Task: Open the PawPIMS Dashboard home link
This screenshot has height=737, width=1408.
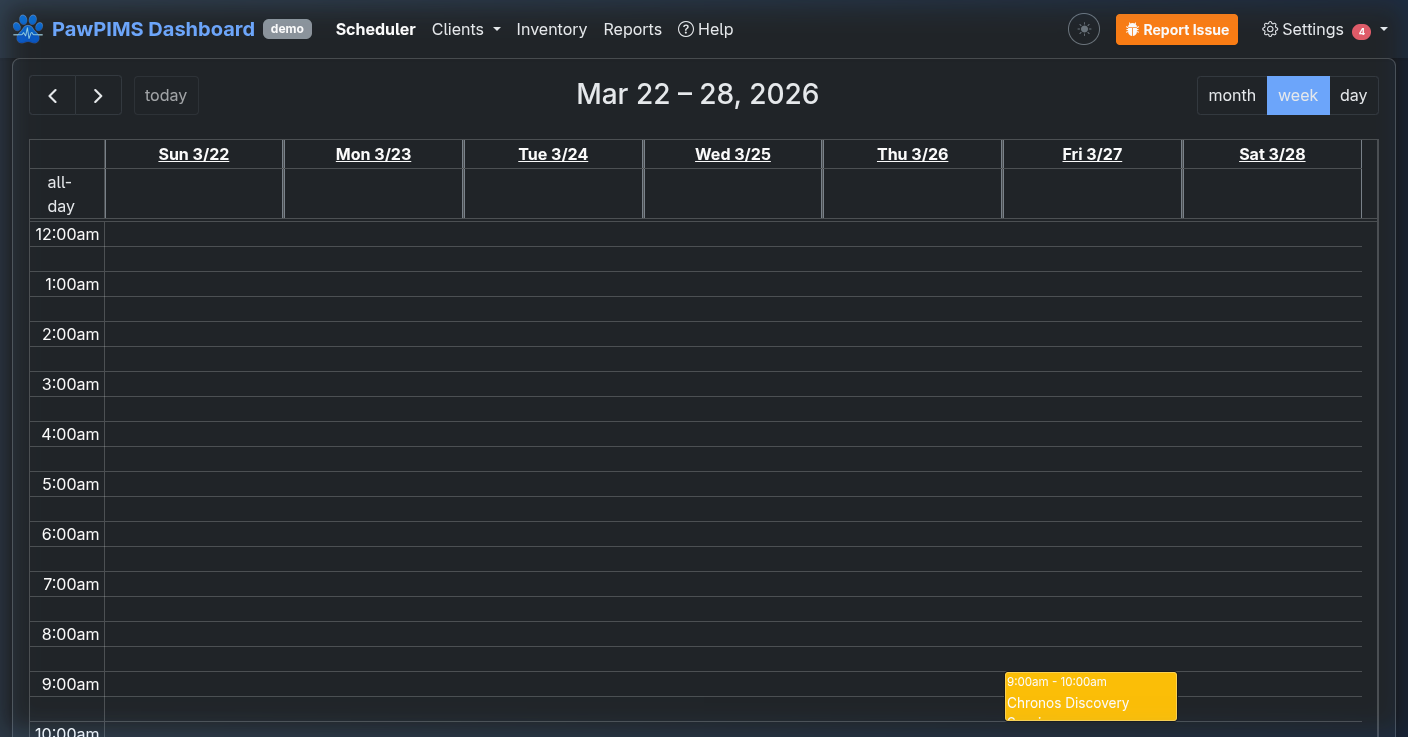Action: 153,29
